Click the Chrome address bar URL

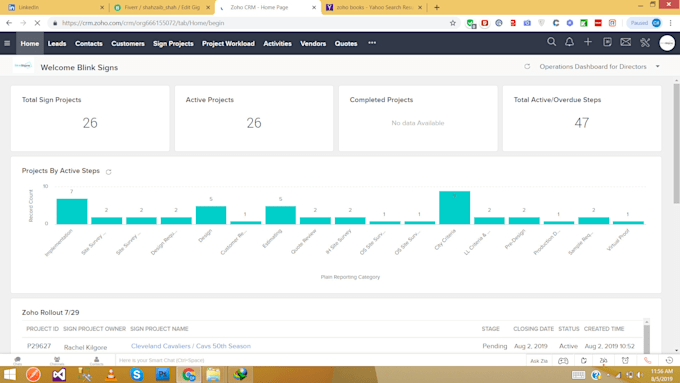[x=143, y=23]
